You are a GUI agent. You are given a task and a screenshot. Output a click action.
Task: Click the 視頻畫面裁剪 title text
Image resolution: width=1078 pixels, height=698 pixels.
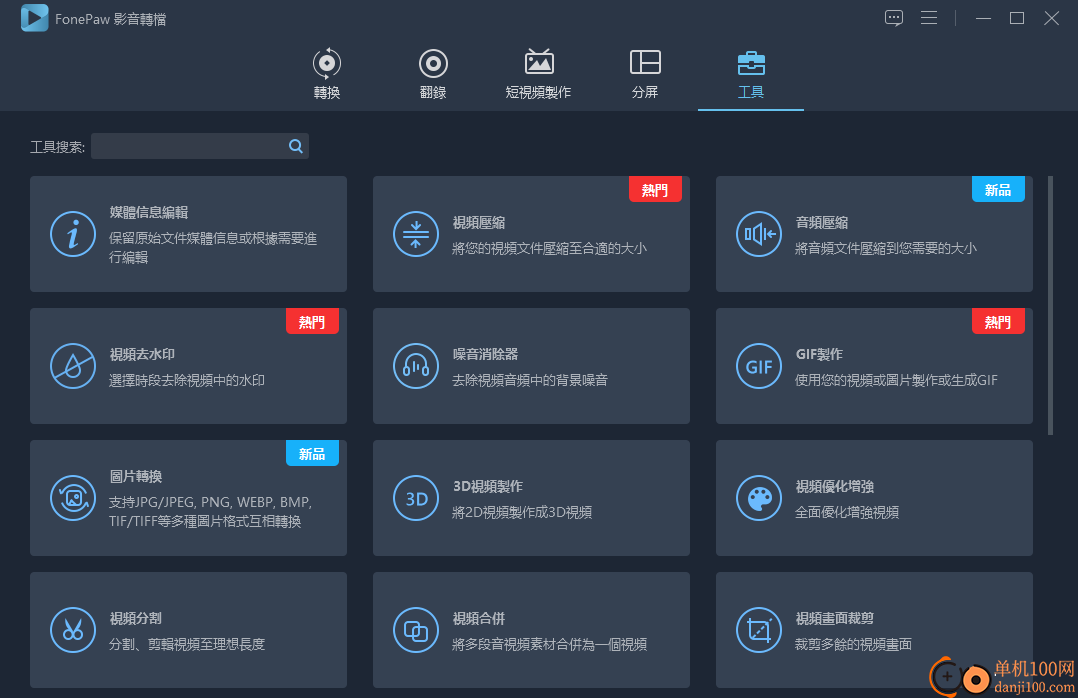coord(835,618)
